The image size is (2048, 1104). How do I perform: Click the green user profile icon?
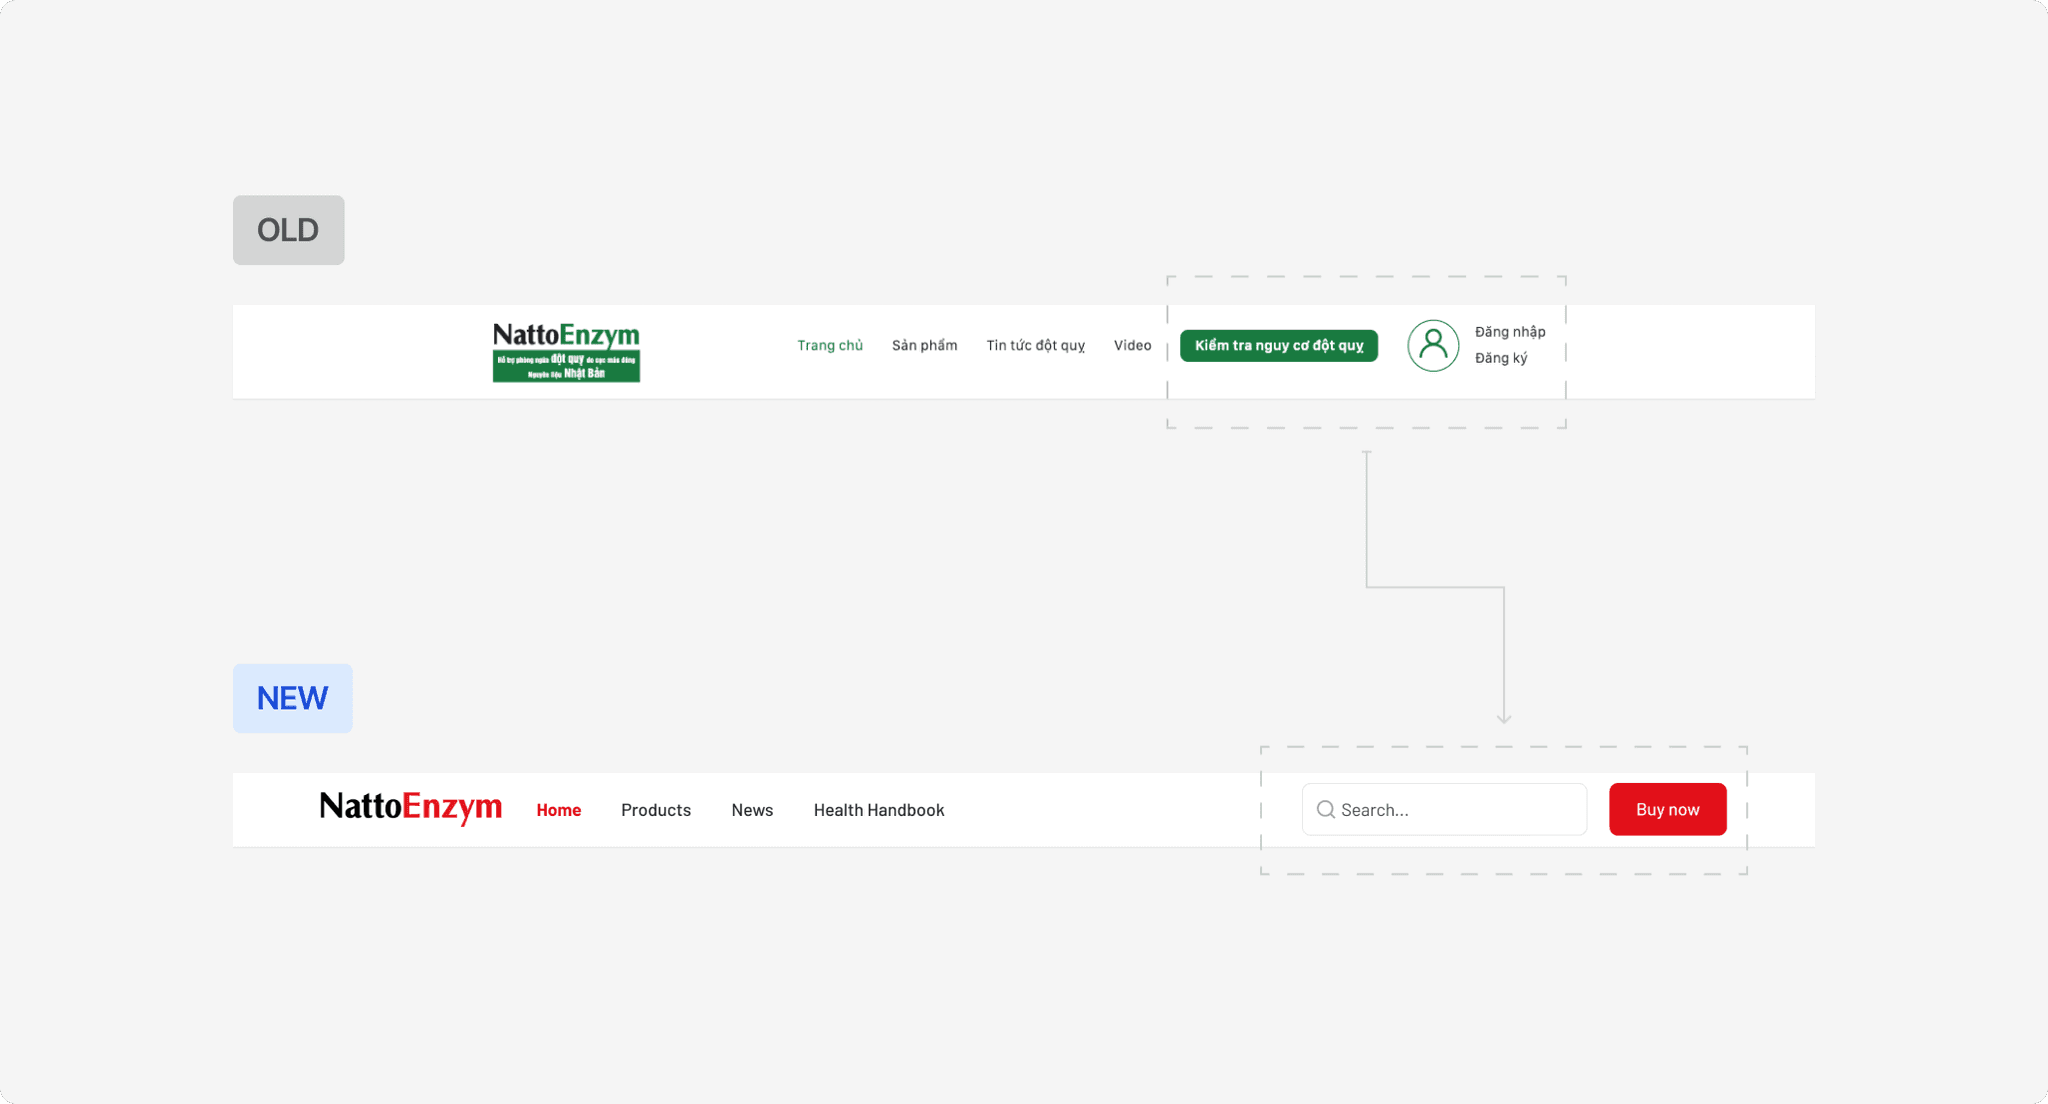point(1433,346)
